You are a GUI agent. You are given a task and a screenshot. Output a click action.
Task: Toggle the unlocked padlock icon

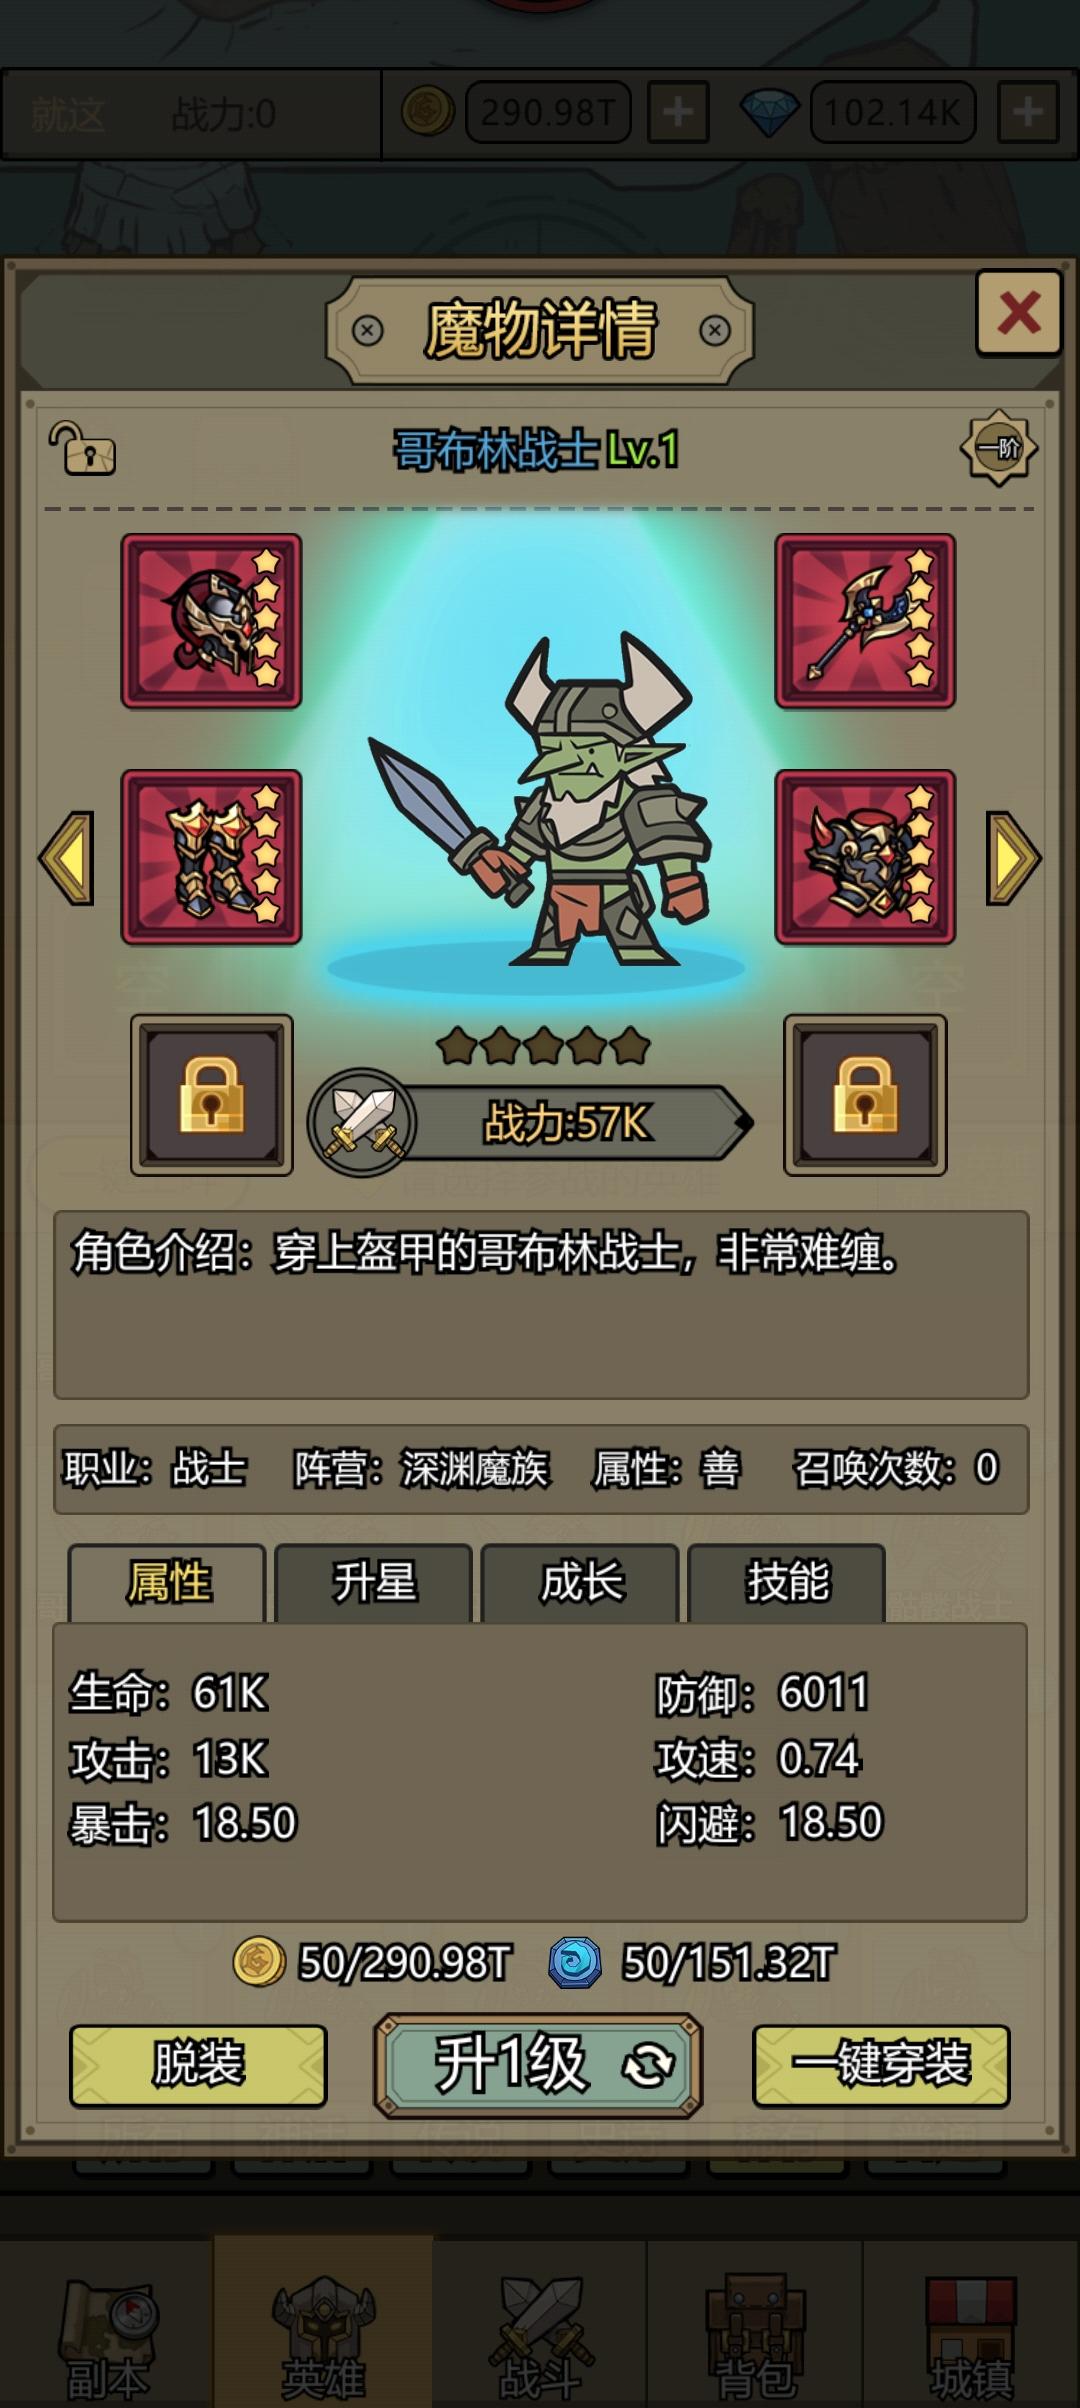tap(82, 448)
